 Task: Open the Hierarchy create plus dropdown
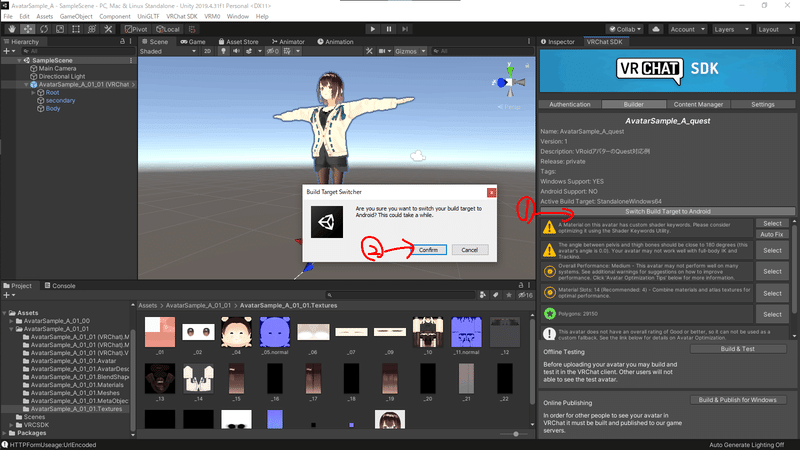[9, 51]
